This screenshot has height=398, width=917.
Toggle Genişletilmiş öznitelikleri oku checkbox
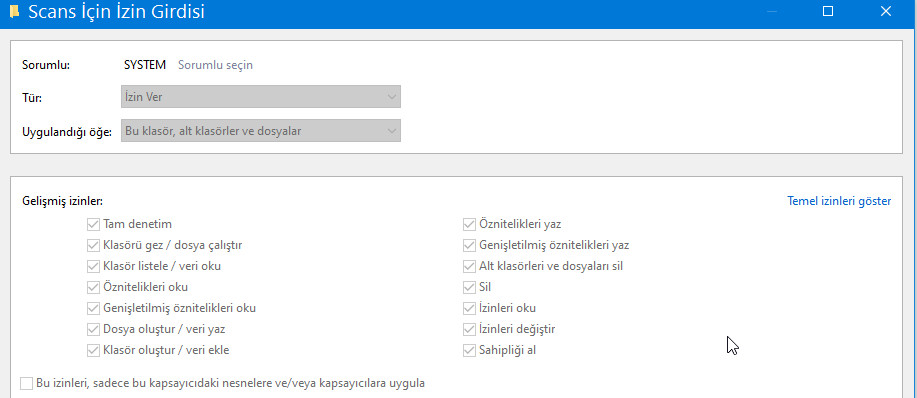(93, 309)
